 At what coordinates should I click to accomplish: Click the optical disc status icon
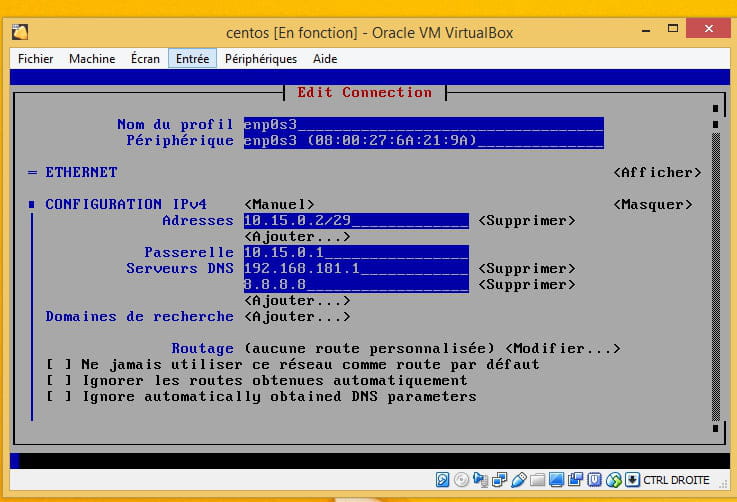point(461,481)
